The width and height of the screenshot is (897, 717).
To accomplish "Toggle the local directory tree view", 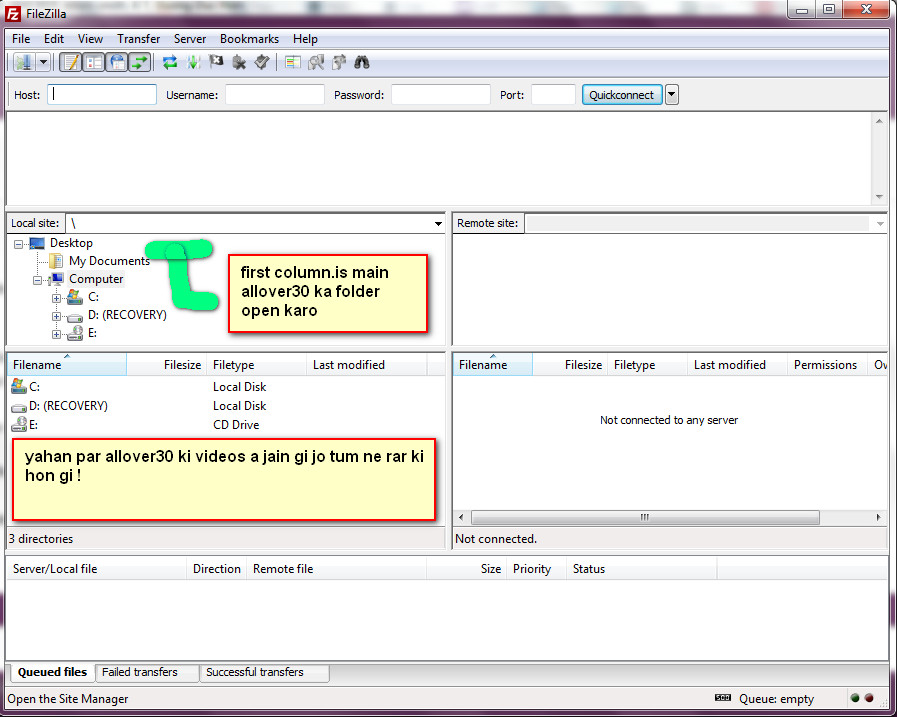I will [94, 62].
